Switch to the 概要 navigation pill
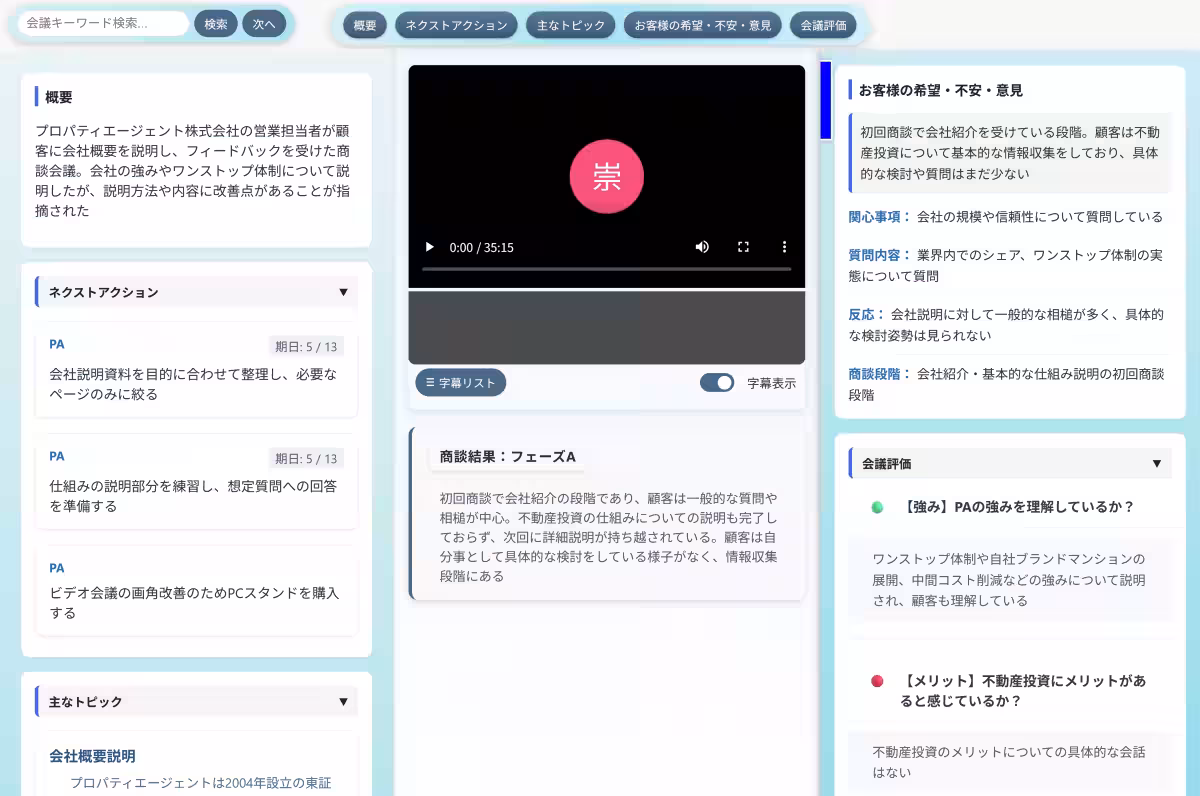 point(364,25)
